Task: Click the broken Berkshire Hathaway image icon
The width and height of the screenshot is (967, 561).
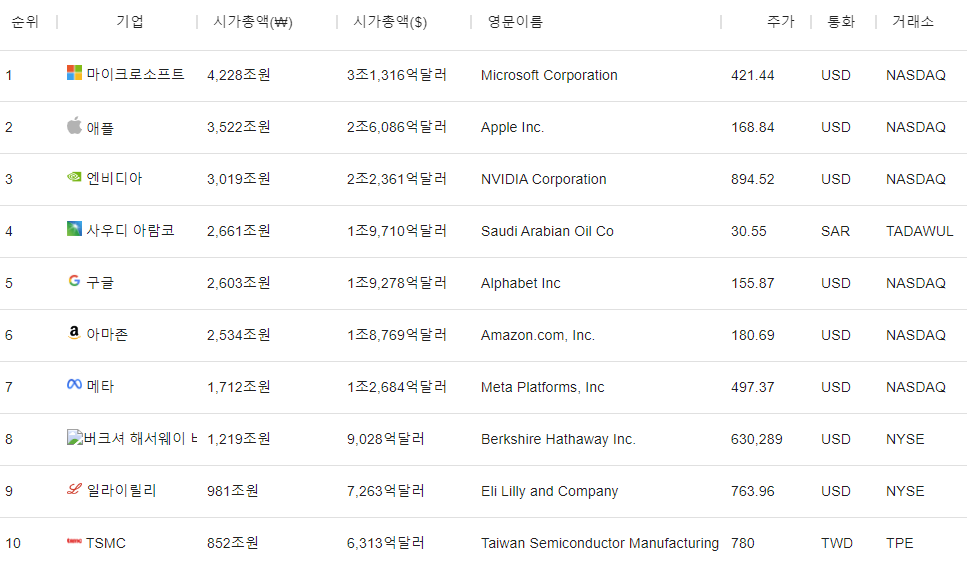Action: (x=75, y=437)
